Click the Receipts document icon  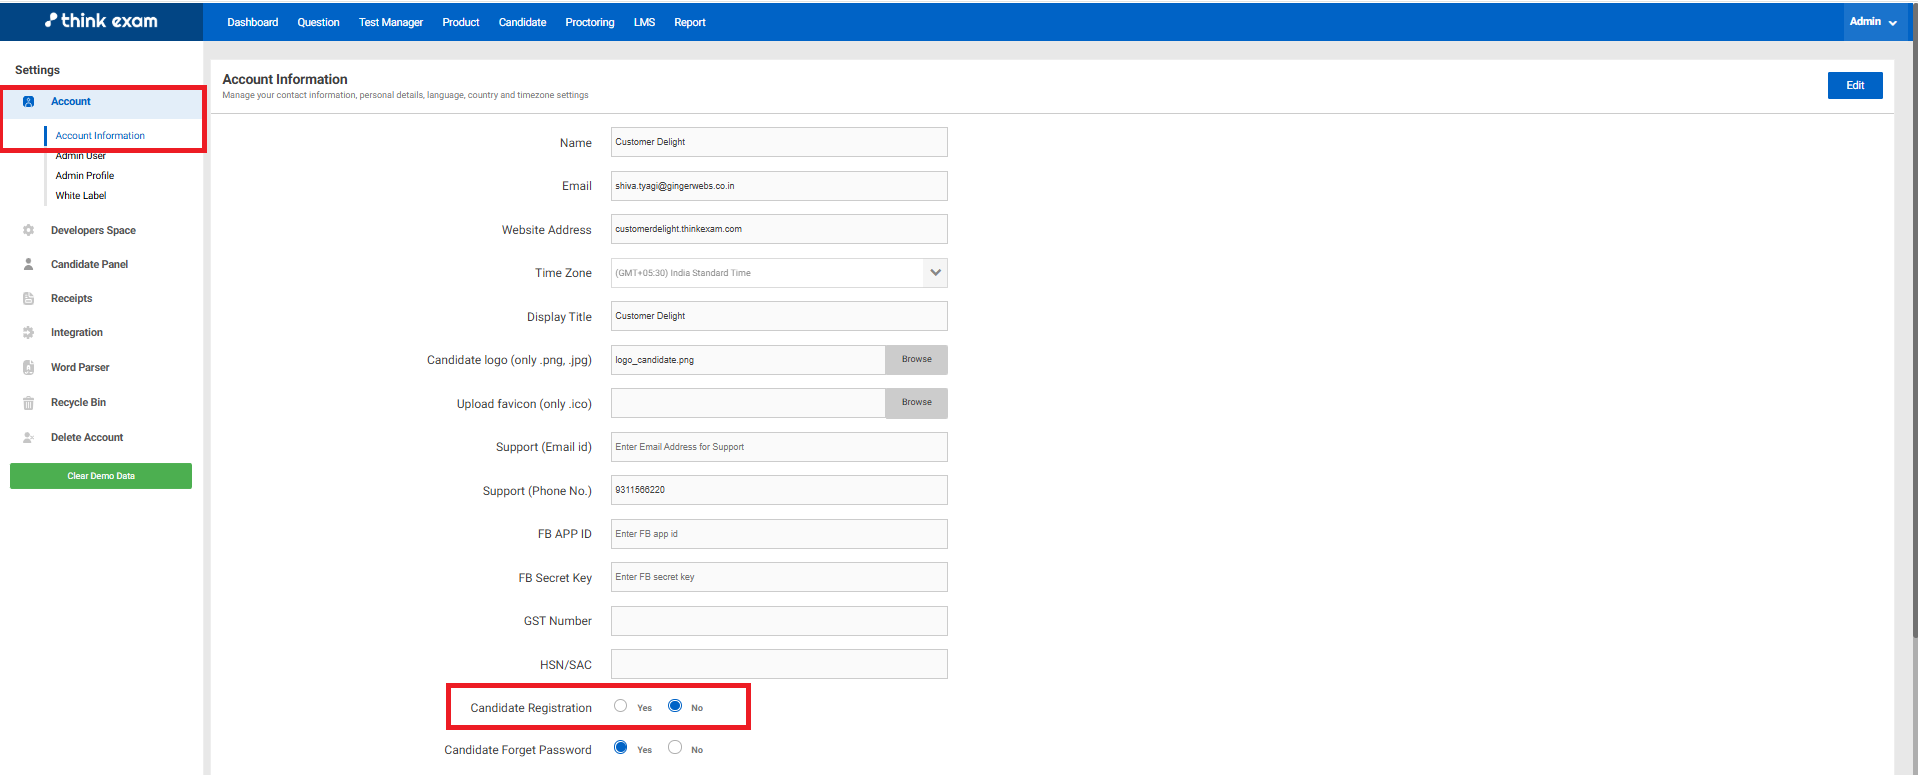coord(28,299)
